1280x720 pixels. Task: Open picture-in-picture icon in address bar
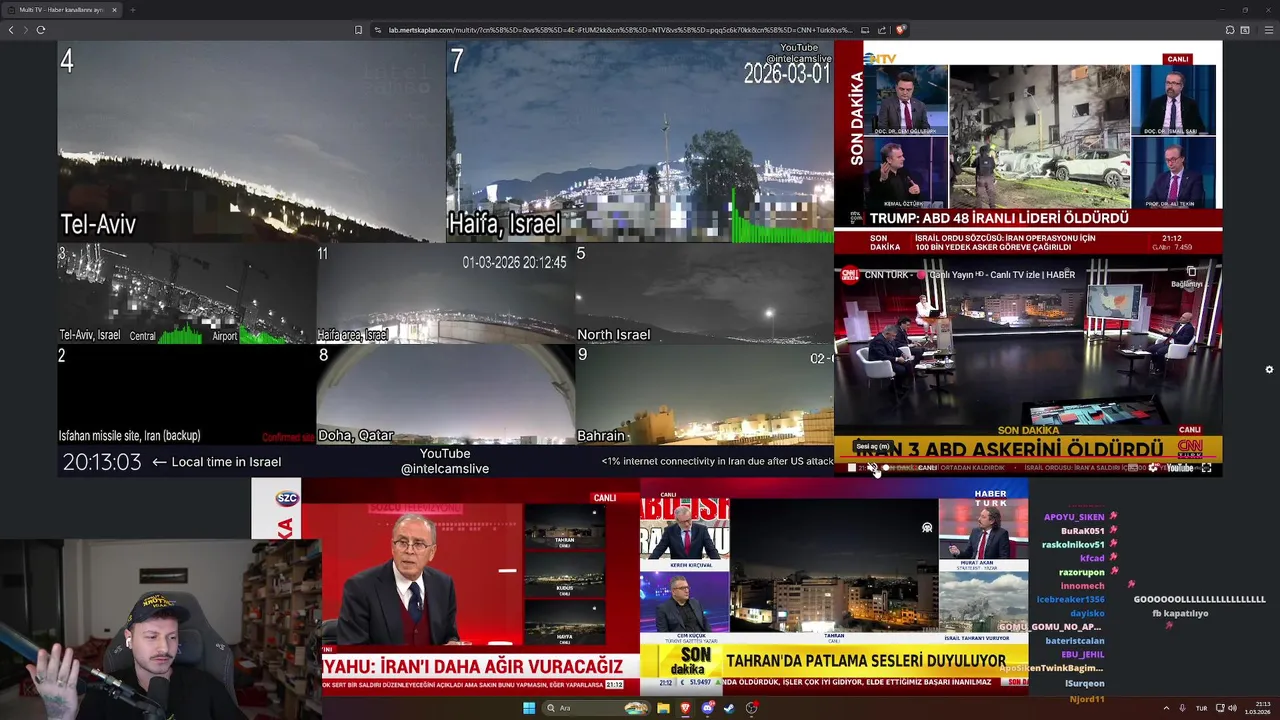[x=865, y=30]
